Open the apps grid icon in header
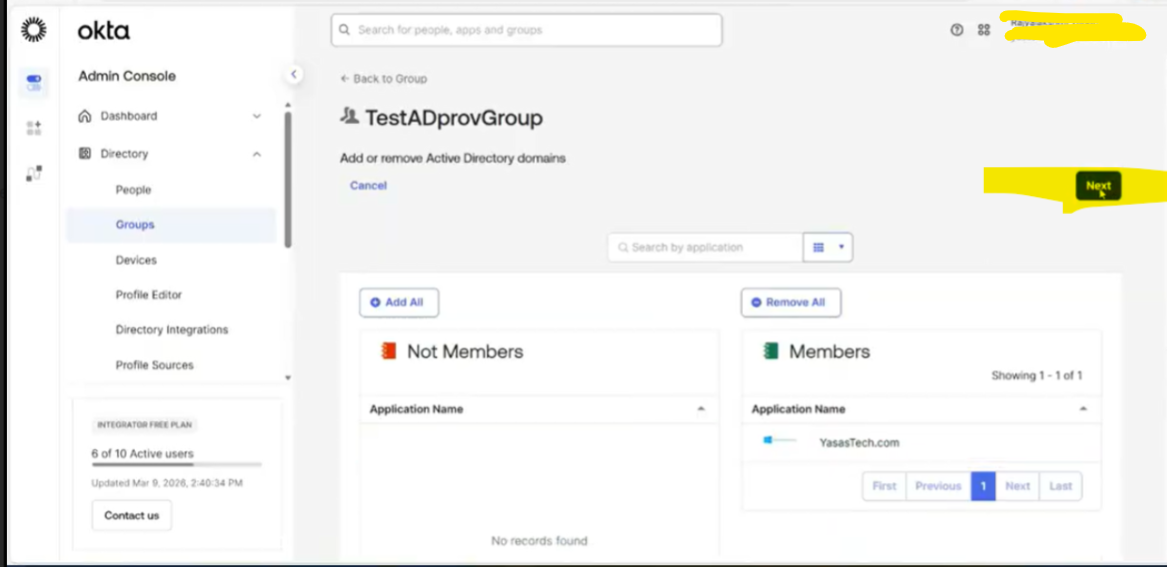 984,30
